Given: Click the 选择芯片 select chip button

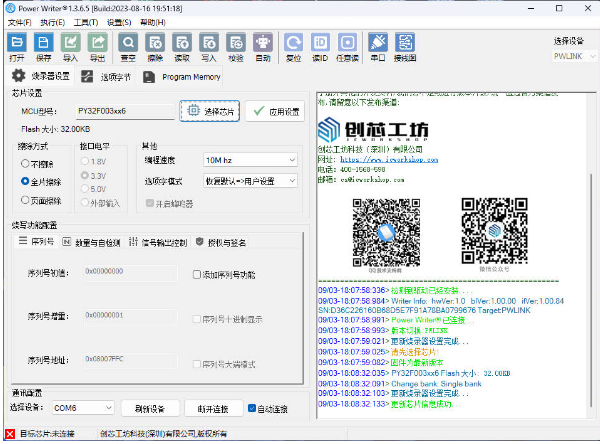Looking at the screenshot, I should click(x=210, y=111).
